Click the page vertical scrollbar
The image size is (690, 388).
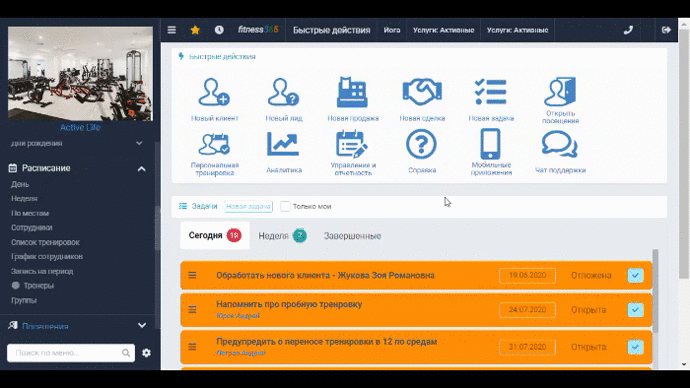tap(683, 154)
